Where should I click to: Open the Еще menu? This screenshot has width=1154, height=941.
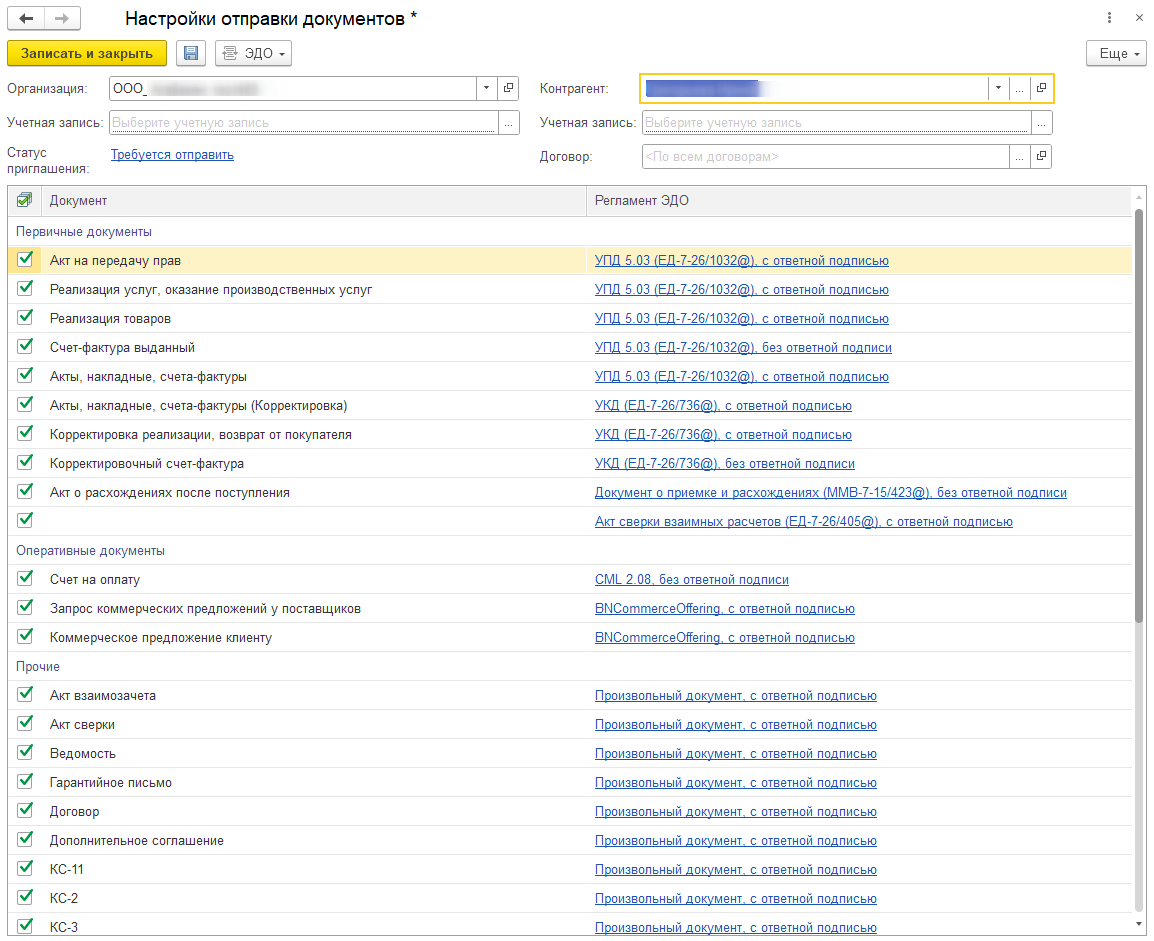tap(1116, 53)
